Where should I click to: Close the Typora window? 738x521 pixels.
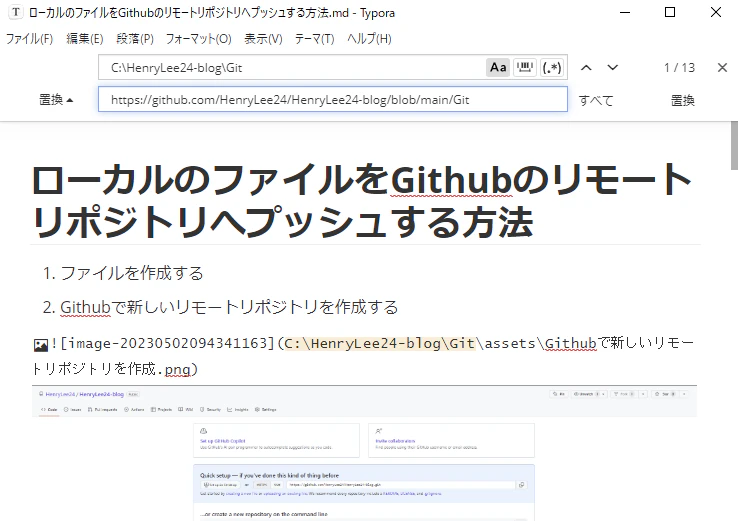(x=715, y=12)
